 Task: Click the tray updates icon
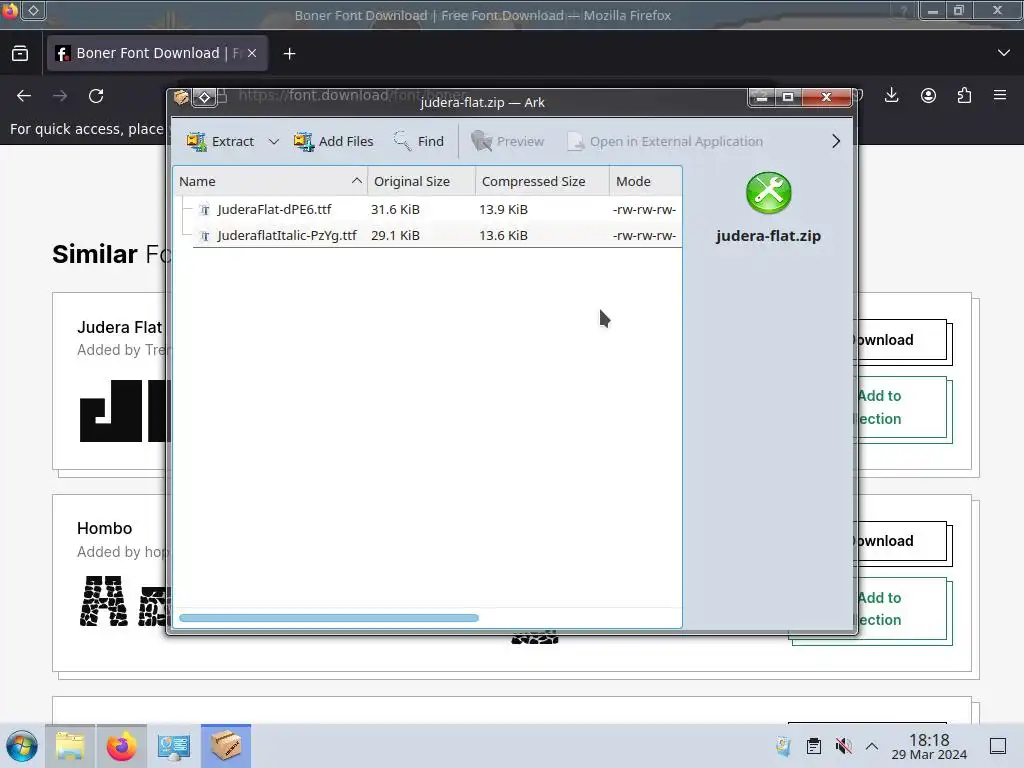click(784, 746)
